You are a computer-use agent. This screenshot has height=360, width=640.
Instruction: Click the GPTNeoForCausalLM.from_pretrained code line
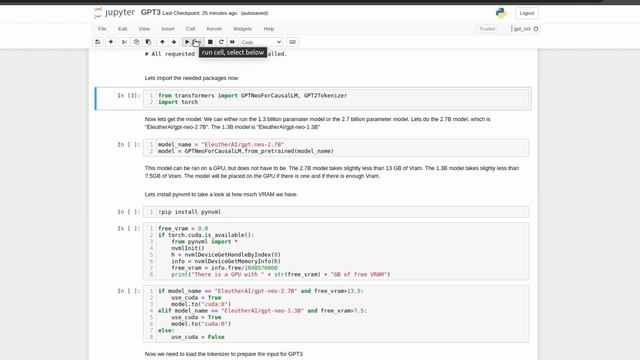click(246, 151)
